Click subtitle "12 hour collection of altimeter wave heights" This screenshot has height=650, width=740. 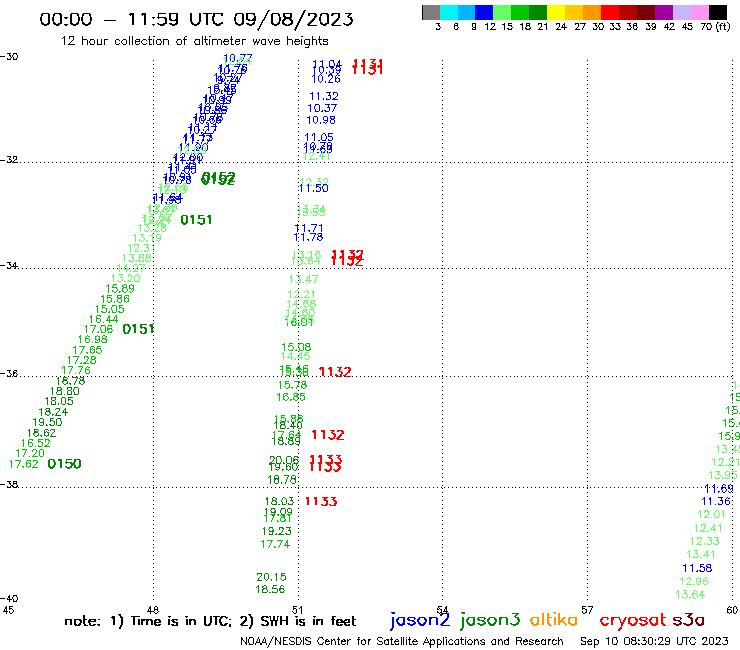click(x=194, y=41)
